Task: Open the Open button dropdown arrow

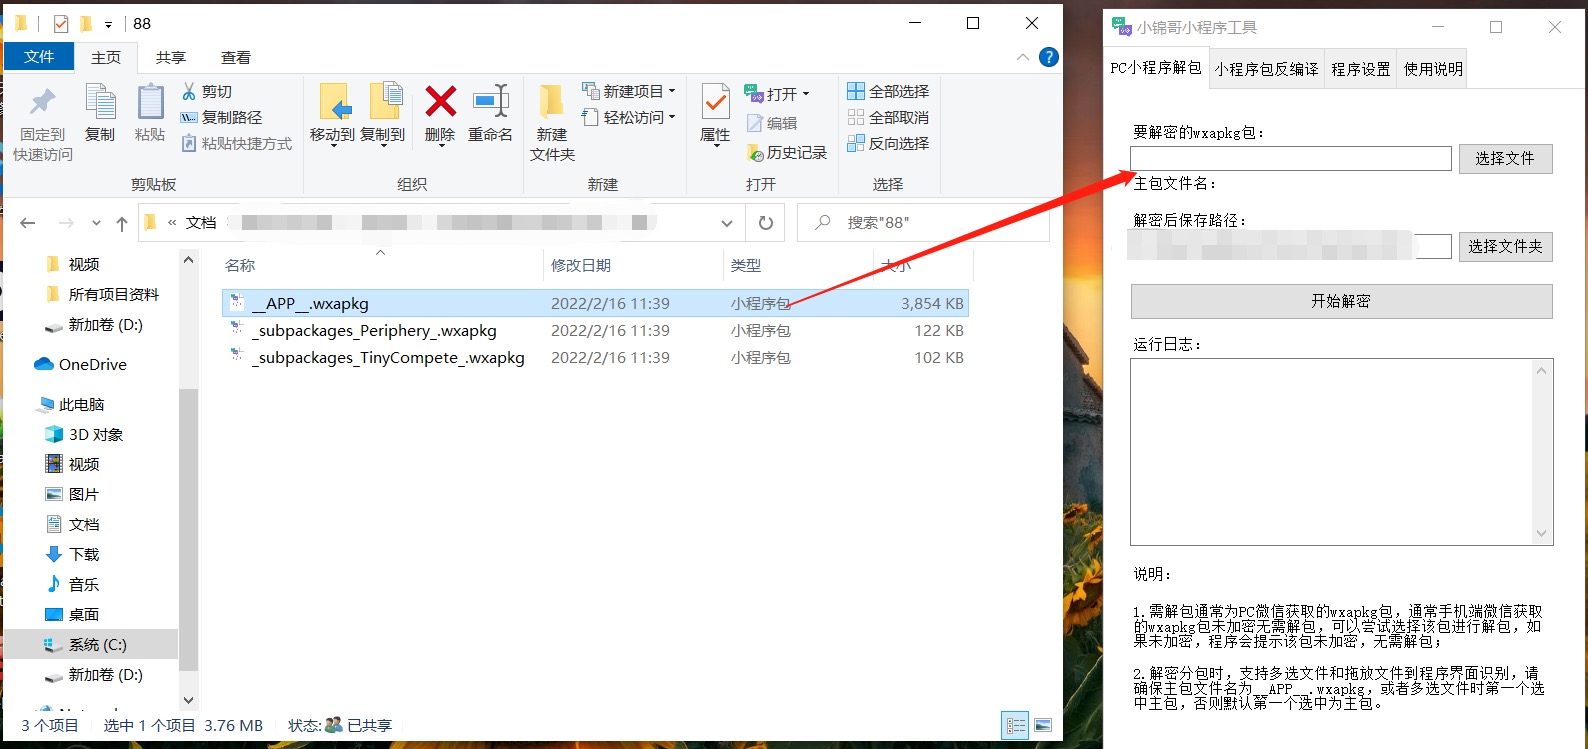Action: click(x=806, y=94)
